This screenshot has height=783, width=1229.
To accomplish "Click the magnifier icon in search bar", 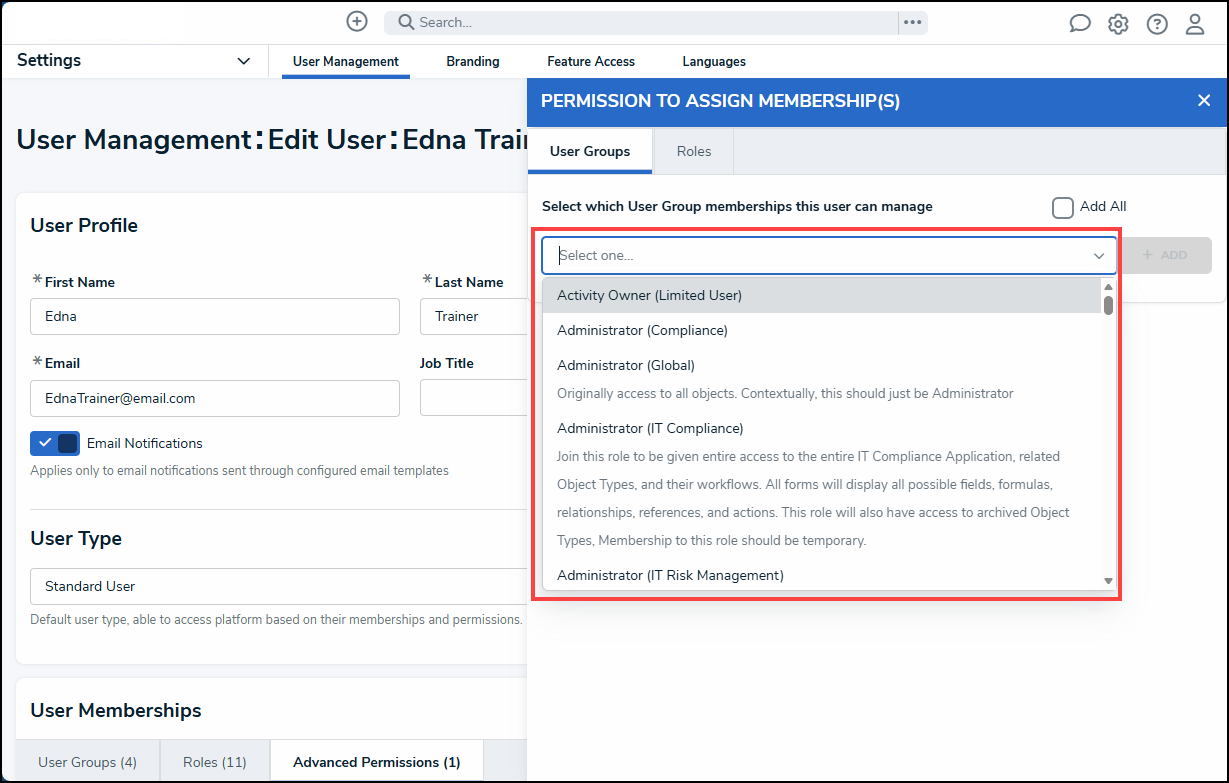I will click(x=405, y=22).
